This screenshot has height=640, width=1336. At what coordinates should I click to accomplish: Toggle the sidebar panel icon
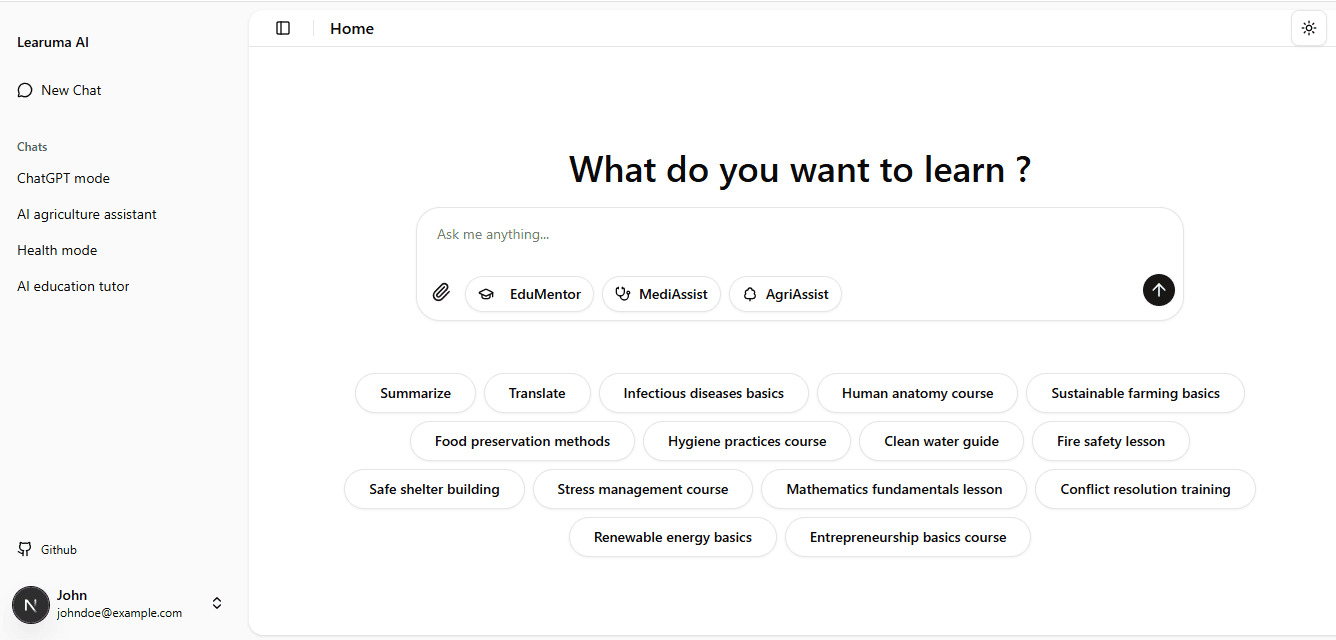[283, 28]
